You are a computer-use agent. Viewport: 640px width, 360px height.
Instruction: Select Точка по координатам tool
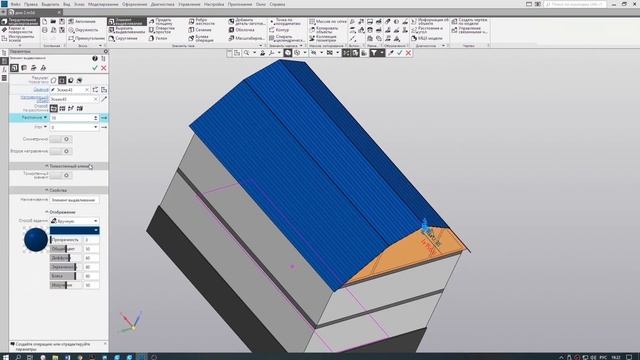pos(285,22)
